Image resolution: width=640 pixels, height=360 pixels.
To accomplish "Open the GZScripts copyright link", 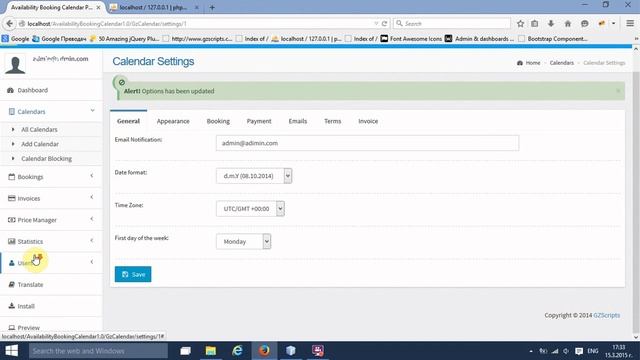I will click(x=607, y=315).
